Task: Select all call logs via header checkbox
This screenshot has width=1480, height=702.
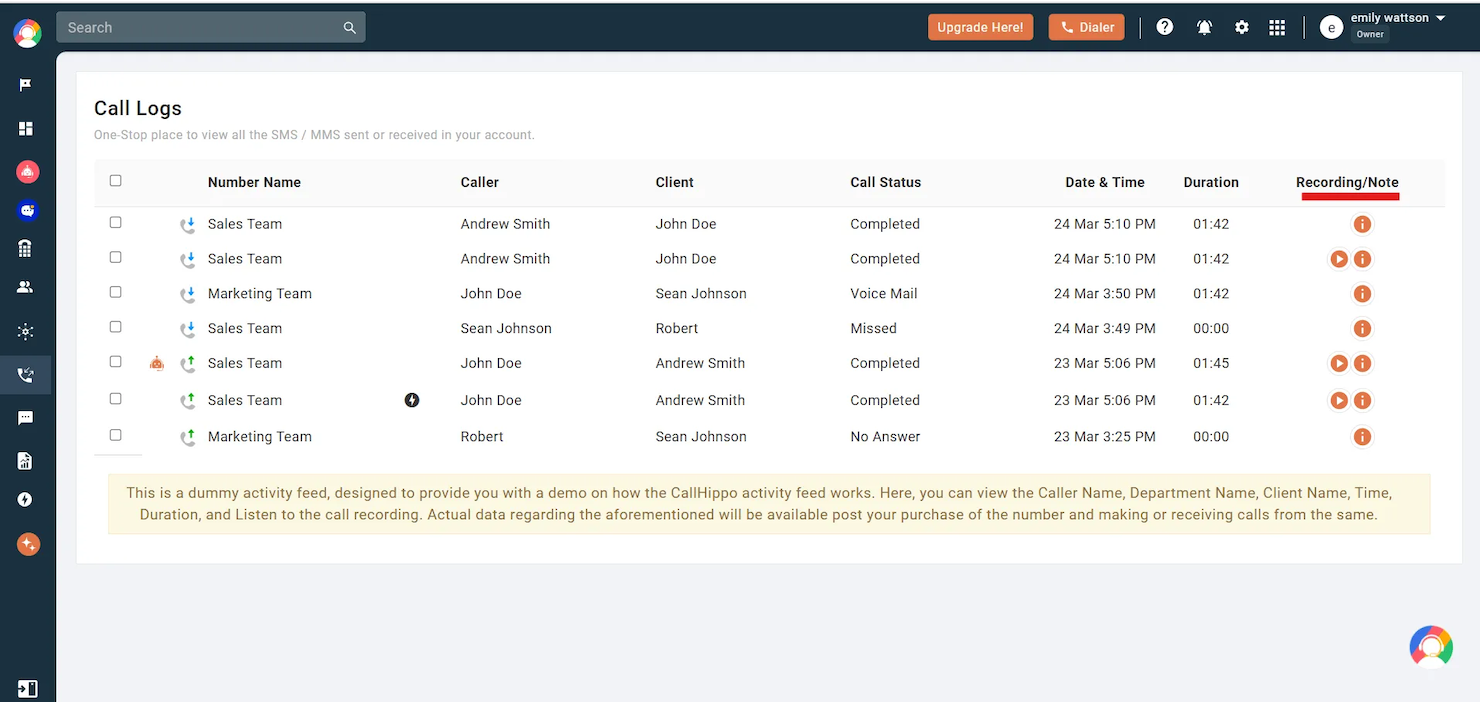Action: point(115,180)
